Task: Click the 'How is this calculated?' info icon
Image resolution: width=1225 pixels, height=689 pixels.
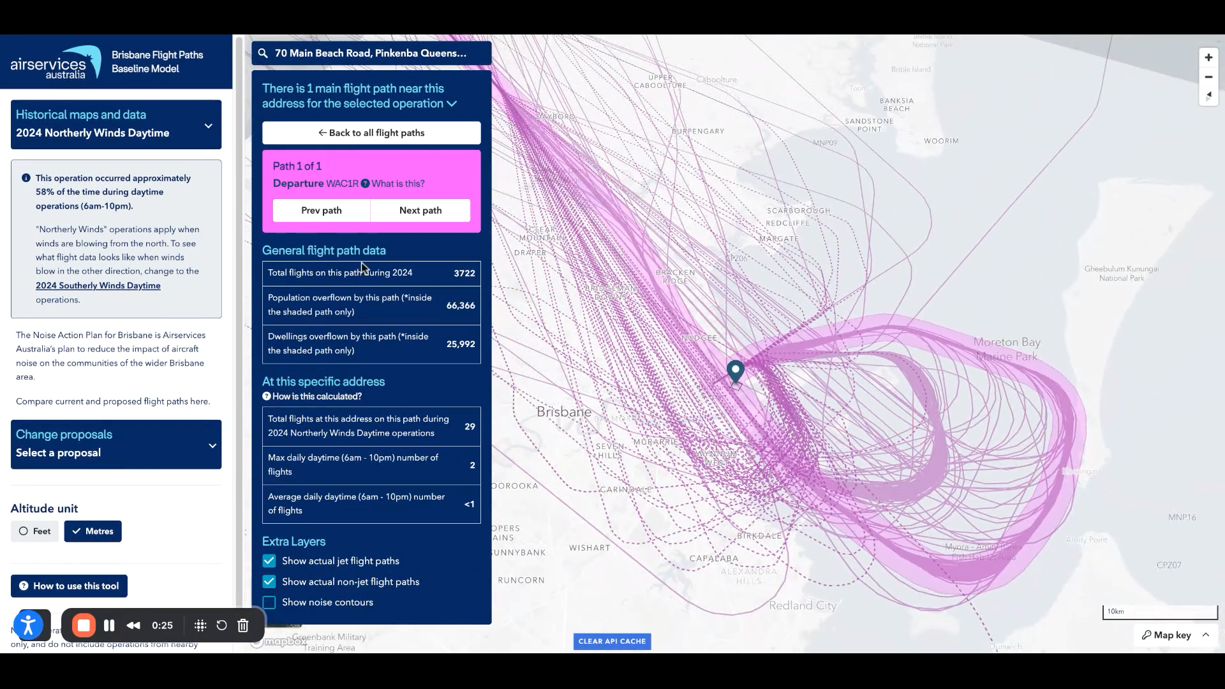Action: [x=266, y=397]
